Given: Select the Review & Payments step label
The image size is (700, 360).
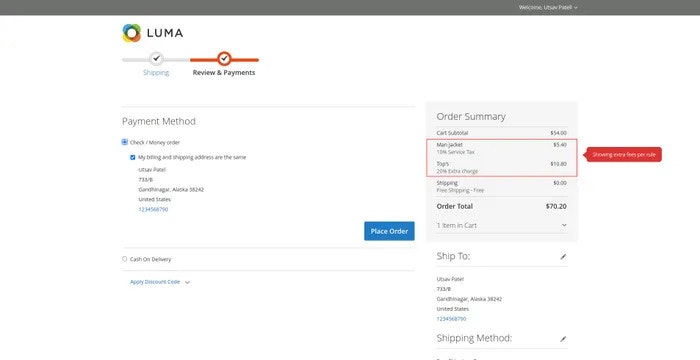Looking at the screenshot, I should [x=224, y=73].
